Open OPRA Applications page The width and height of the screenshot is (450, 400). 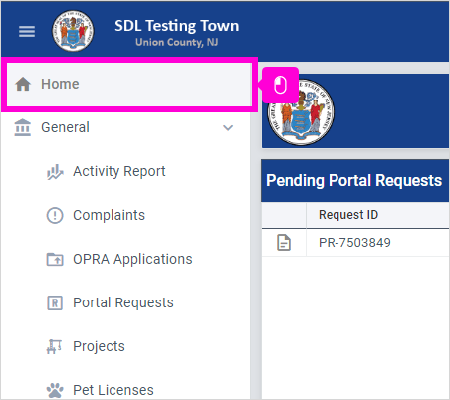[133, 259]
